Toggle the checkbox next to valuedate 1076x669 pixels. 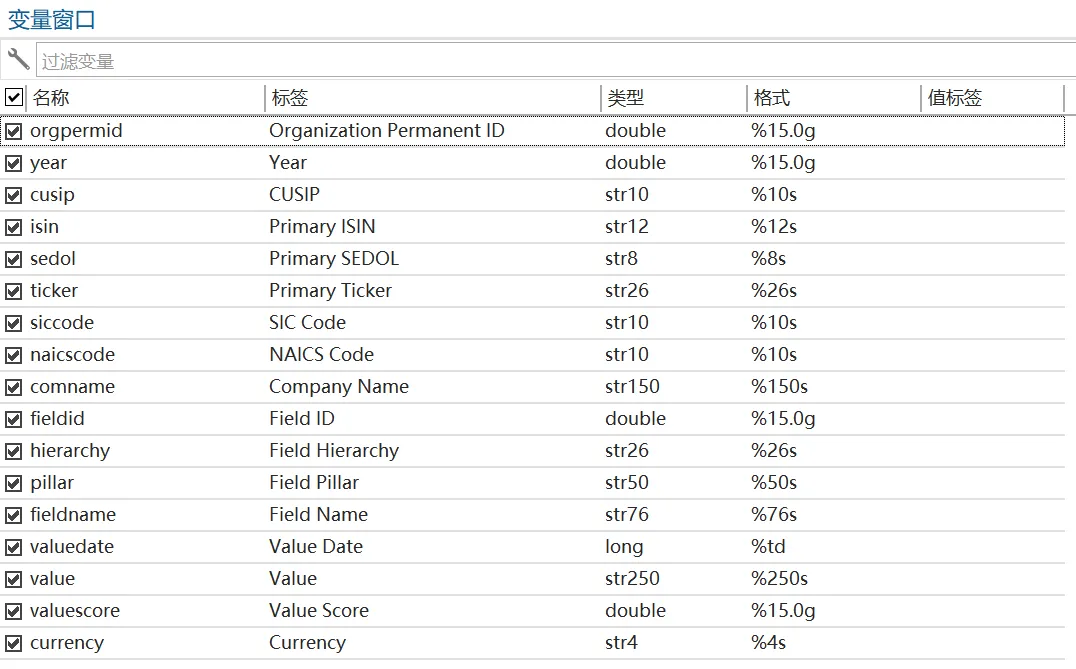(x=14, y=547)
